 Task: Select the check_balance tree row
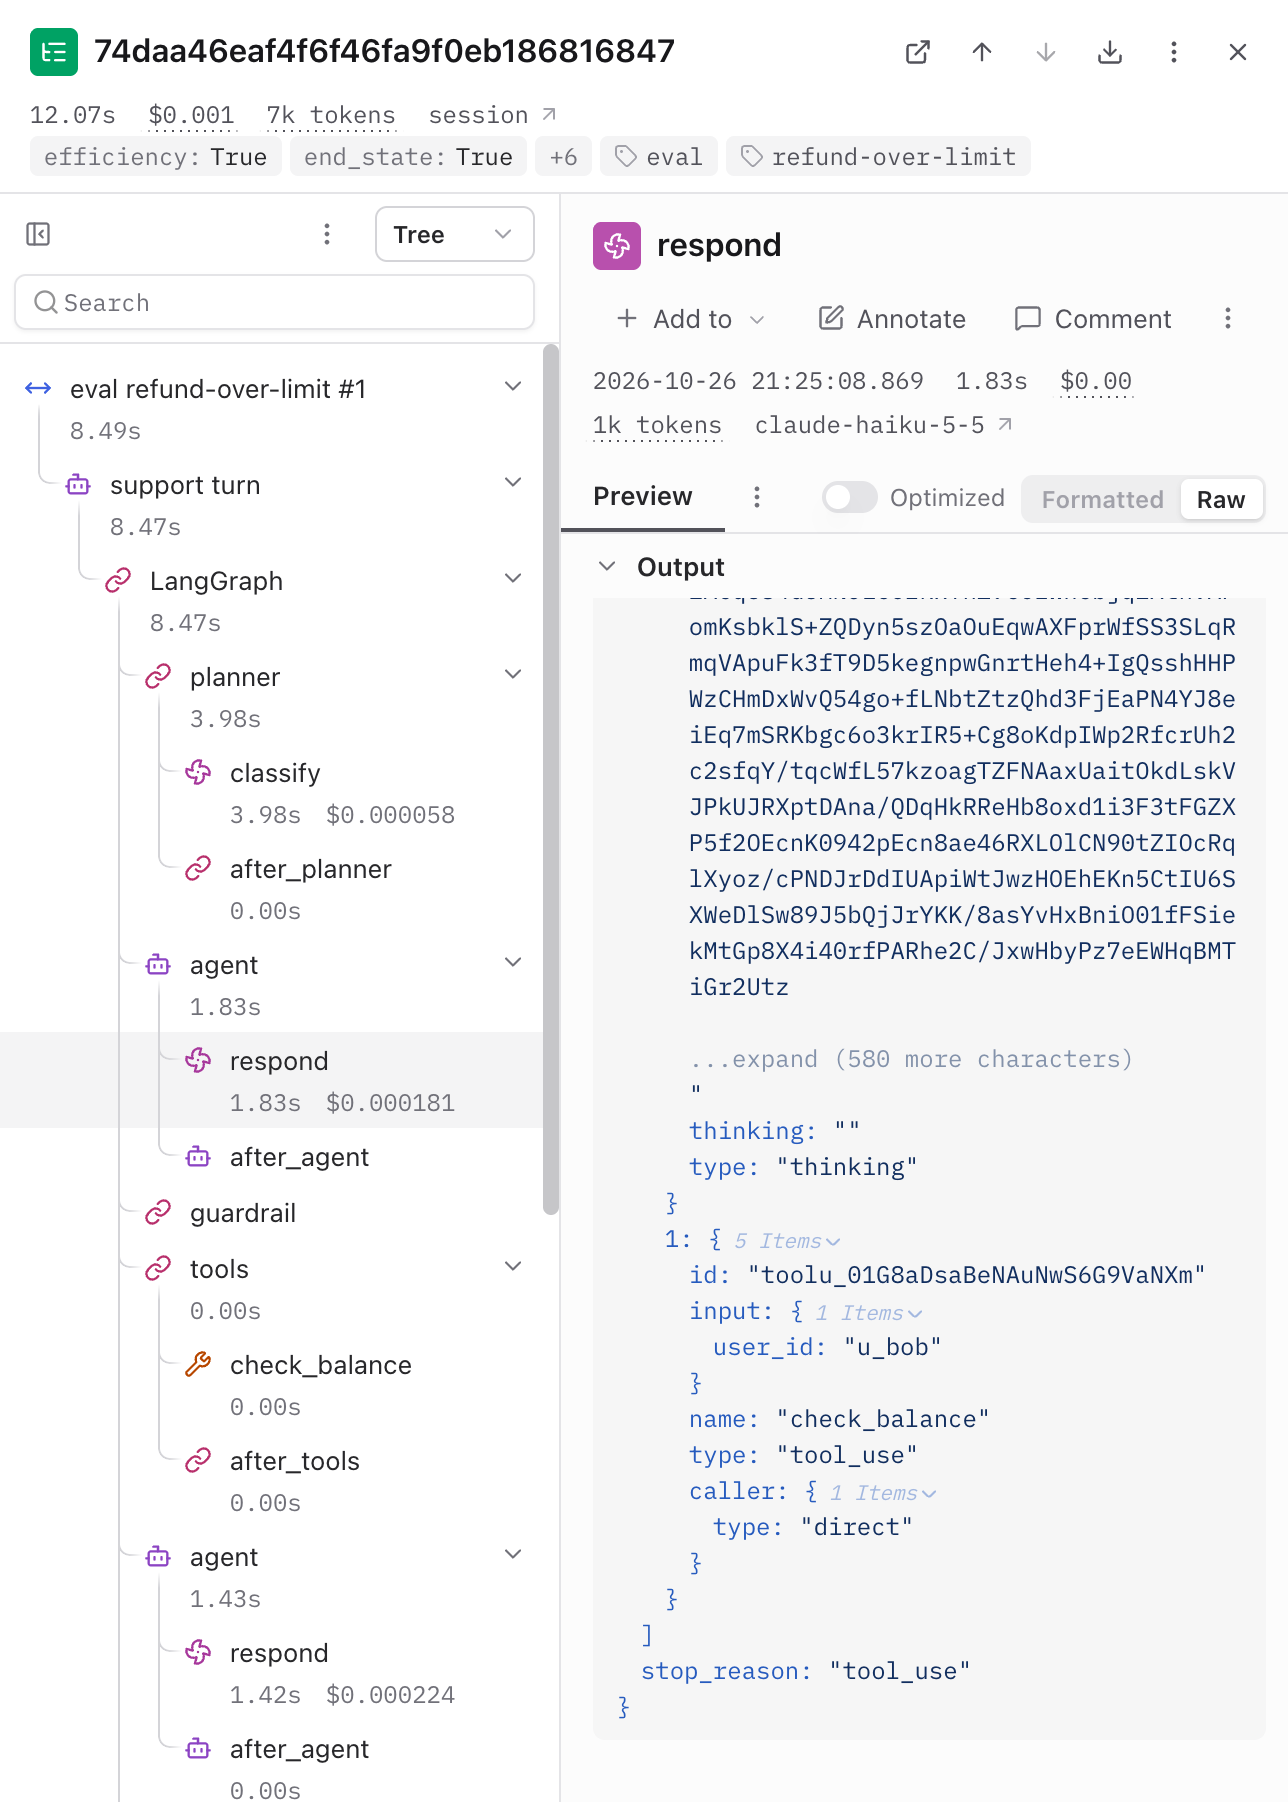pos(272,1384)
